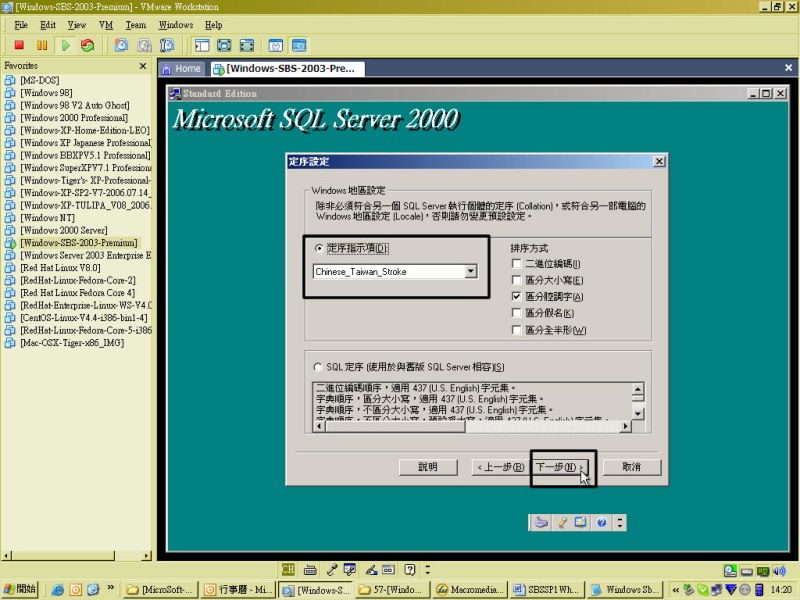
Task: Click the CH language indicator on the language bar
Action: 288,569
